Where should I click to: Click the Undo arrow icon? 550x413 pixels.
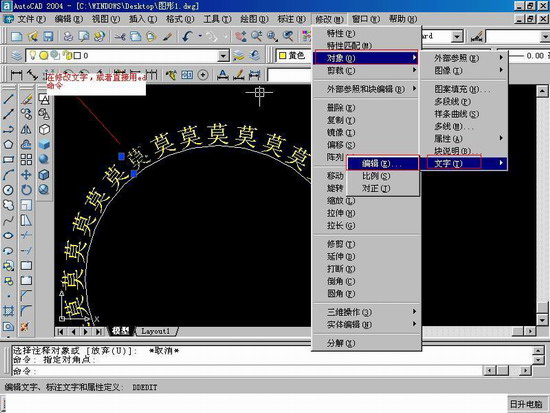[188, 36]
